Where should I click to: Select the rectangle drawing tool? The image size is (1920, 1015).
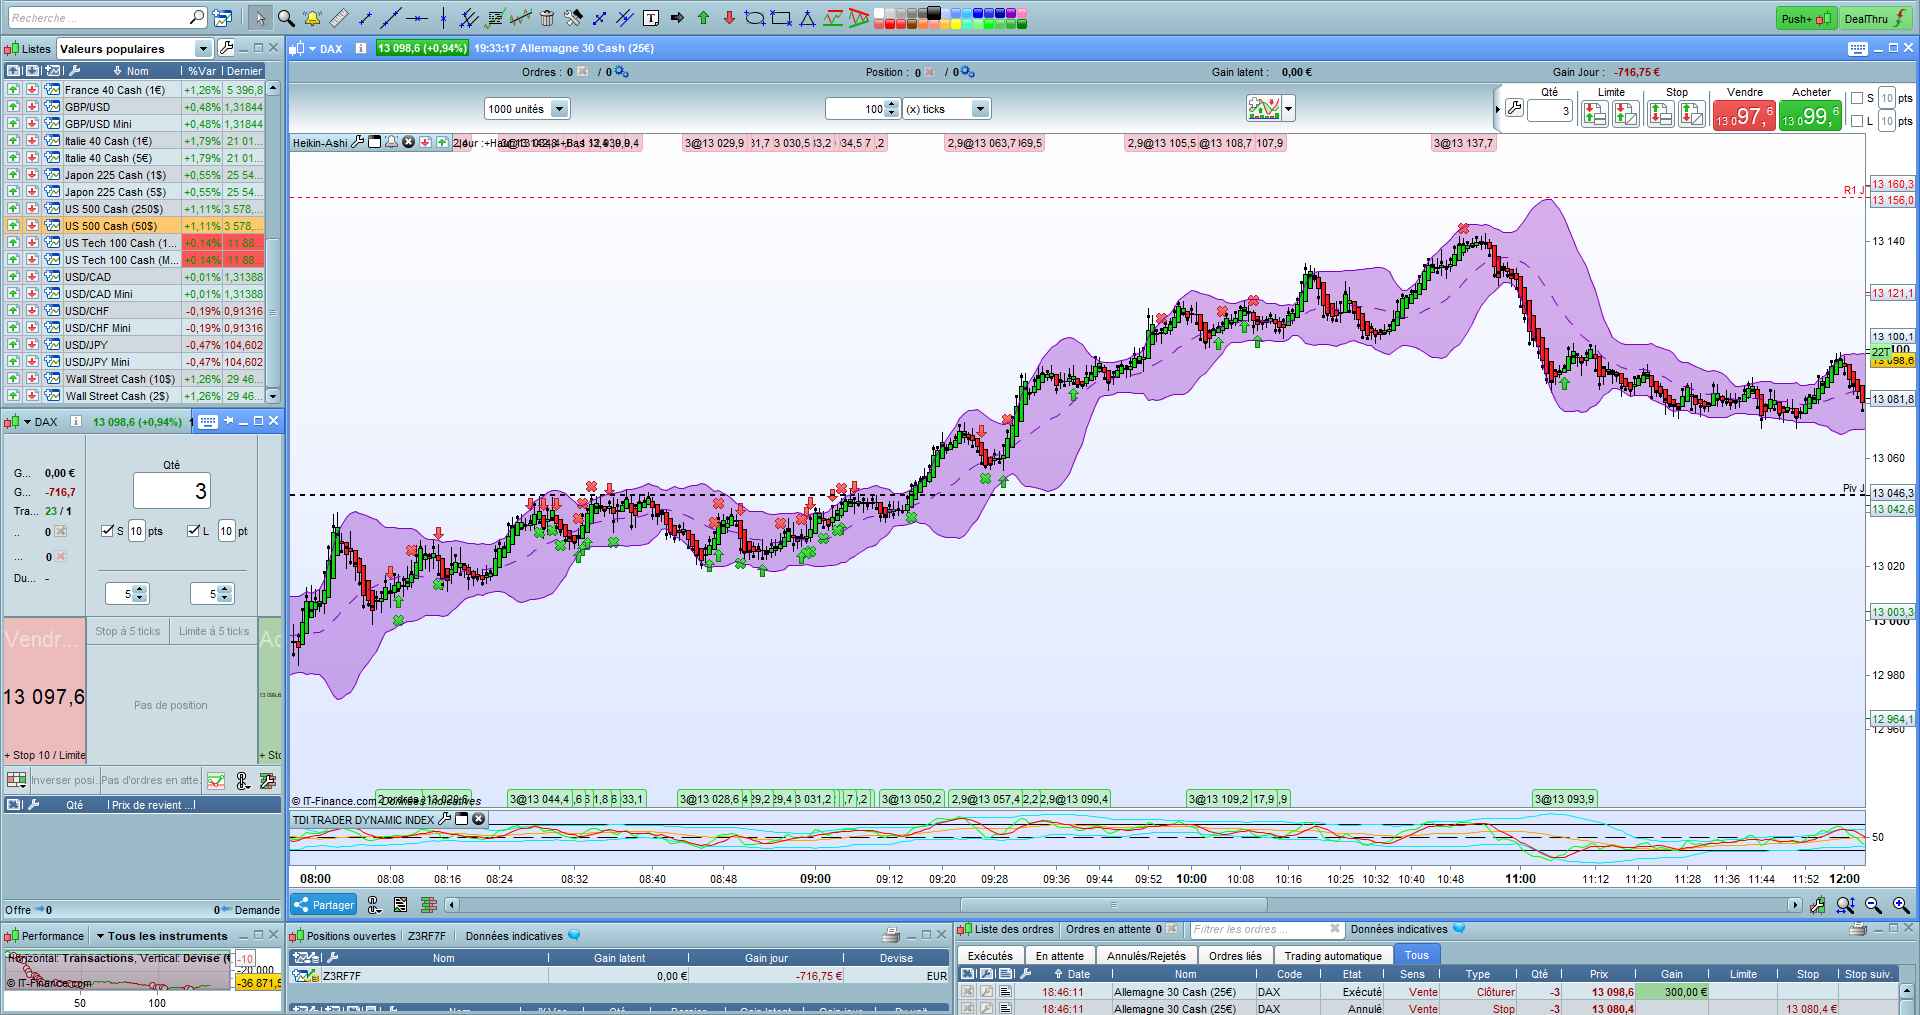pos(781,18)
